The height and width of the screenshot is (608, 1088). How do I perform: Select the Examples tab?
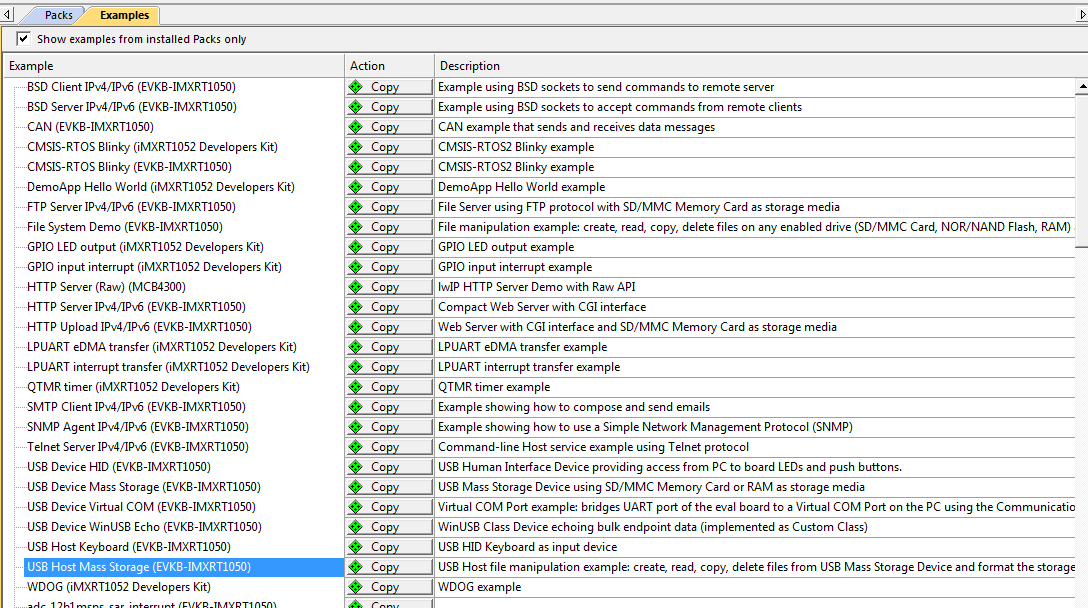pos(124,15)
